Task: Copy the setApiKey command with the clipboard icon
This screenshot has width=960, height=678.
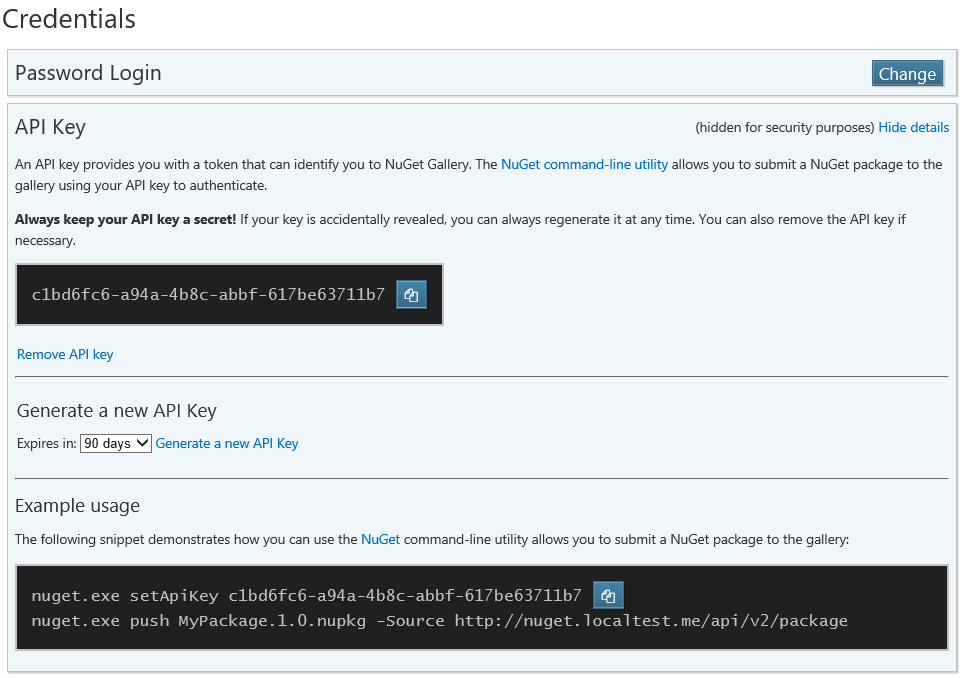Action: pos(608,595)
